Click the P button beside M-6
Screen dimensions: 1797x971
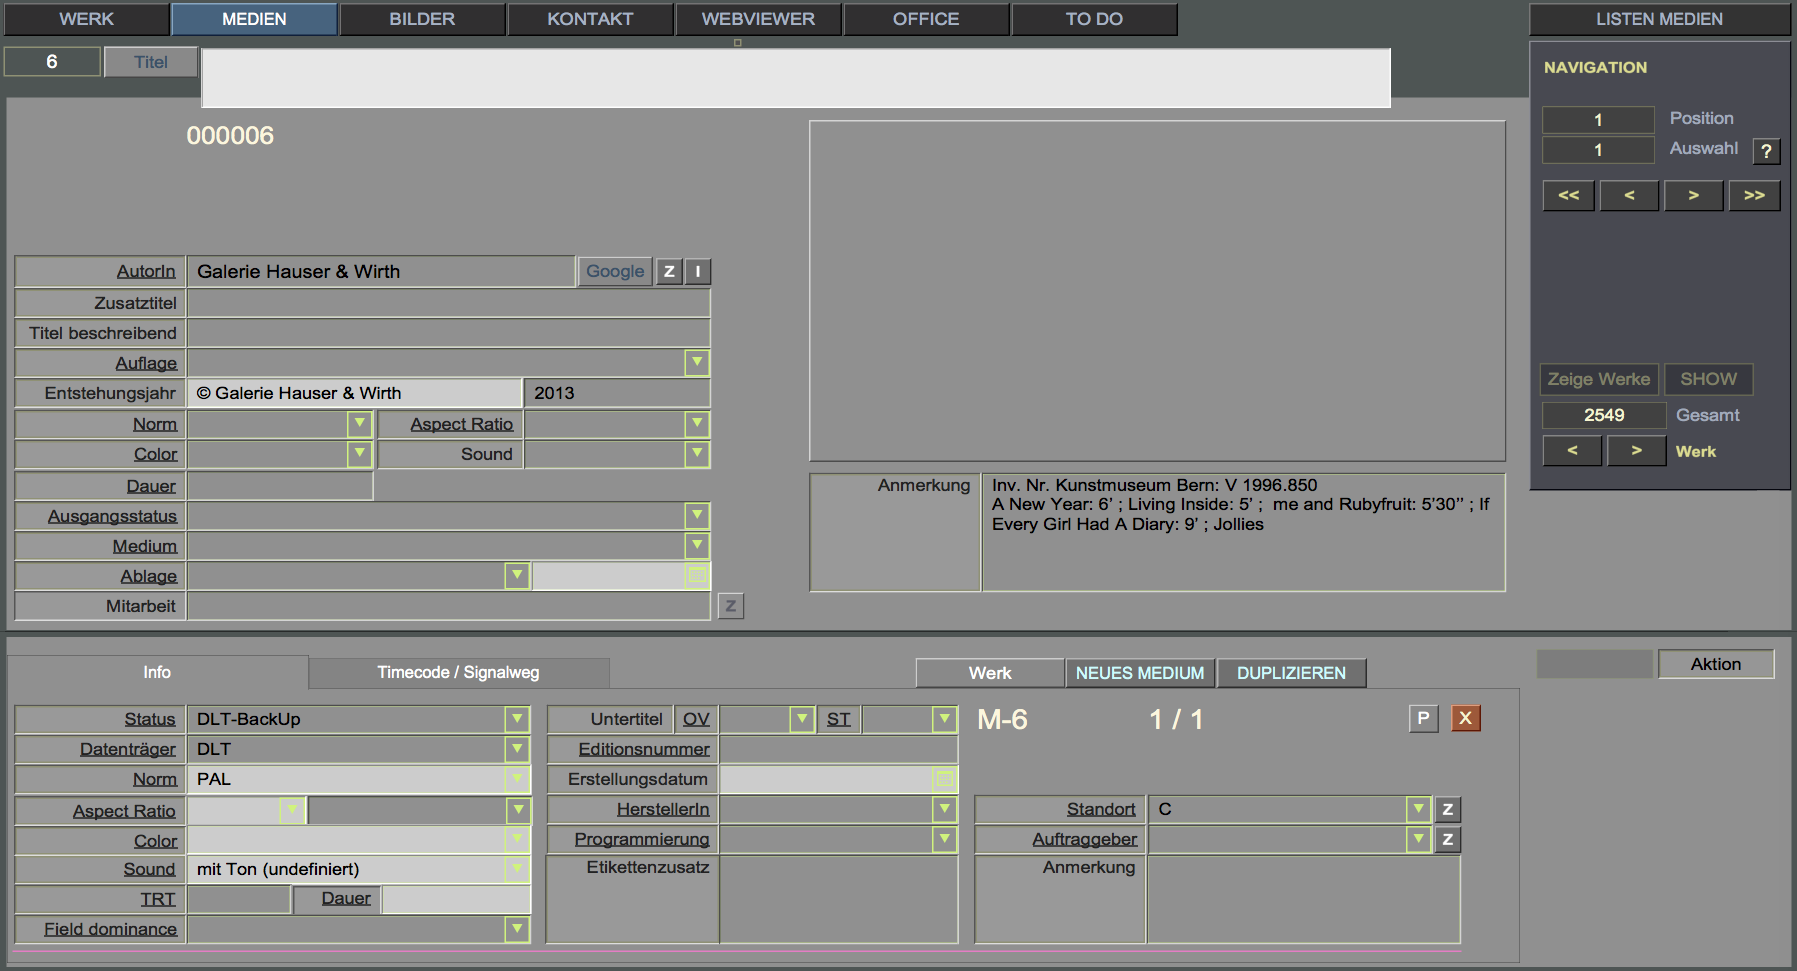[1423, 718]
